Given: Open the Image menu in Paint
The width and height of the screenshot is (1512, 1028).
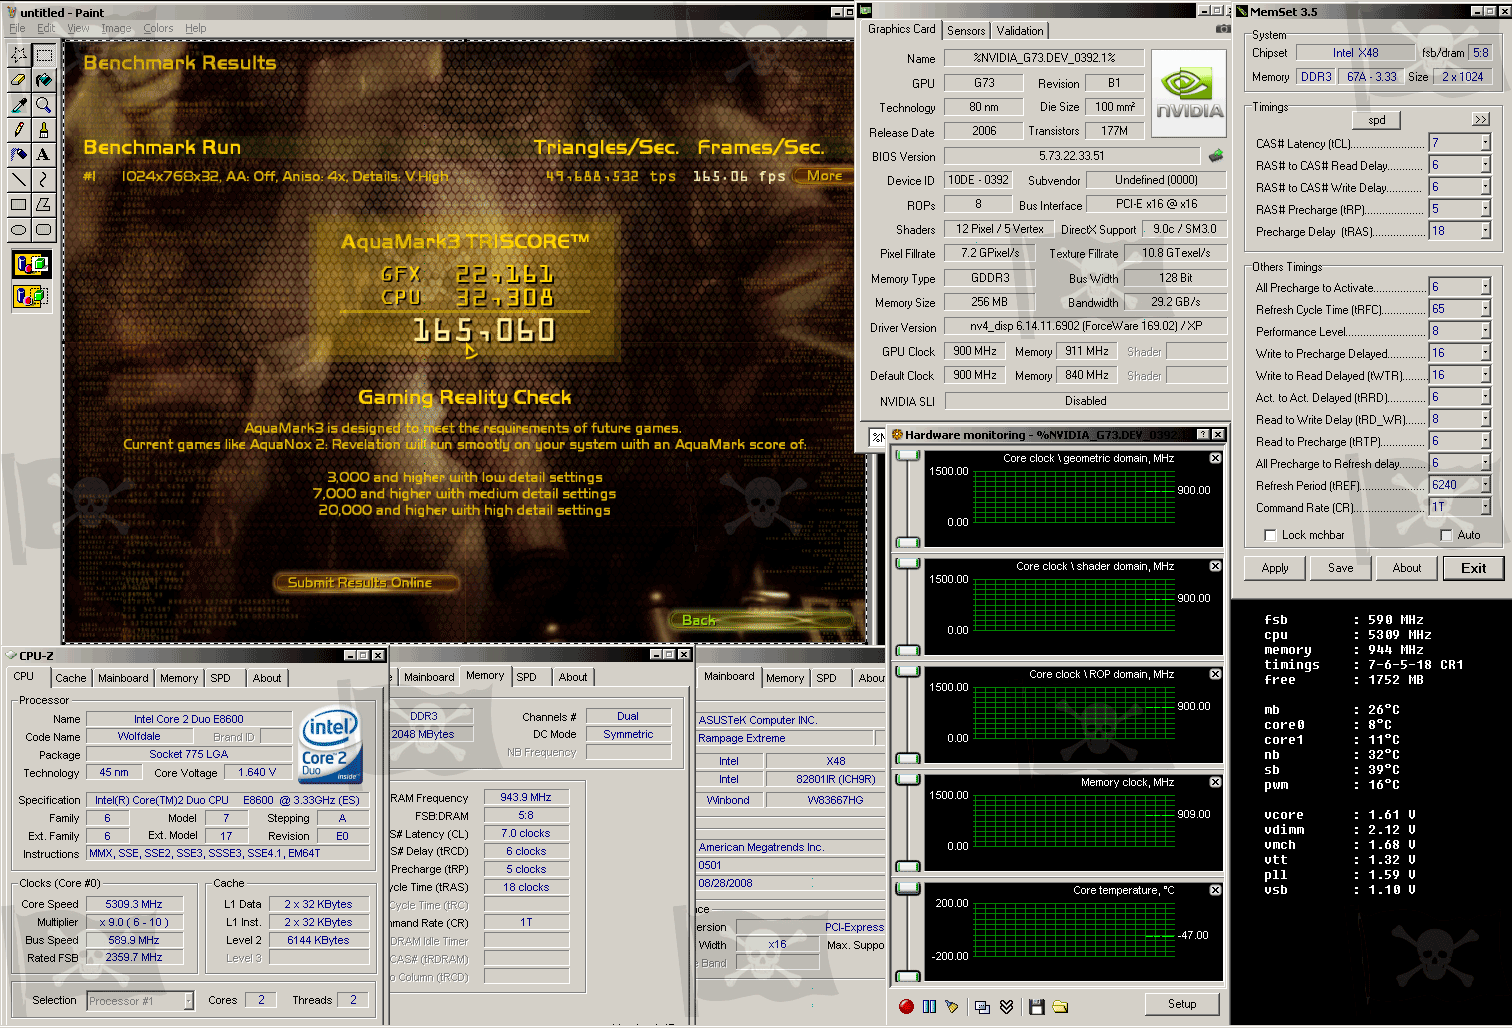Looking at the screenshot, I should pyautogui.click(x=116, y=28).
